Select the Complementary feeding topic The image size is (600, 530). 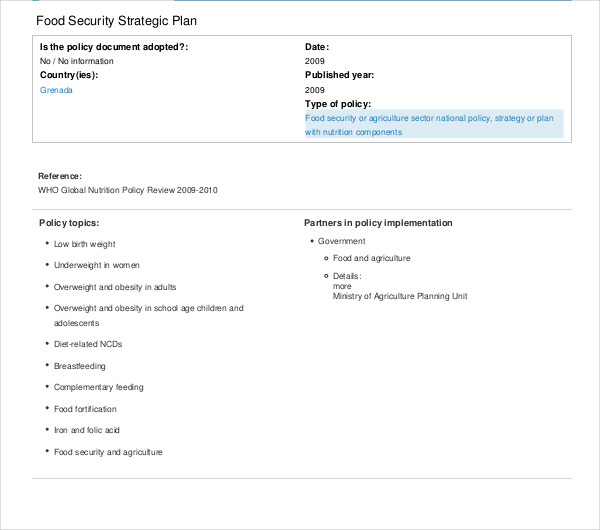(99, 387)
